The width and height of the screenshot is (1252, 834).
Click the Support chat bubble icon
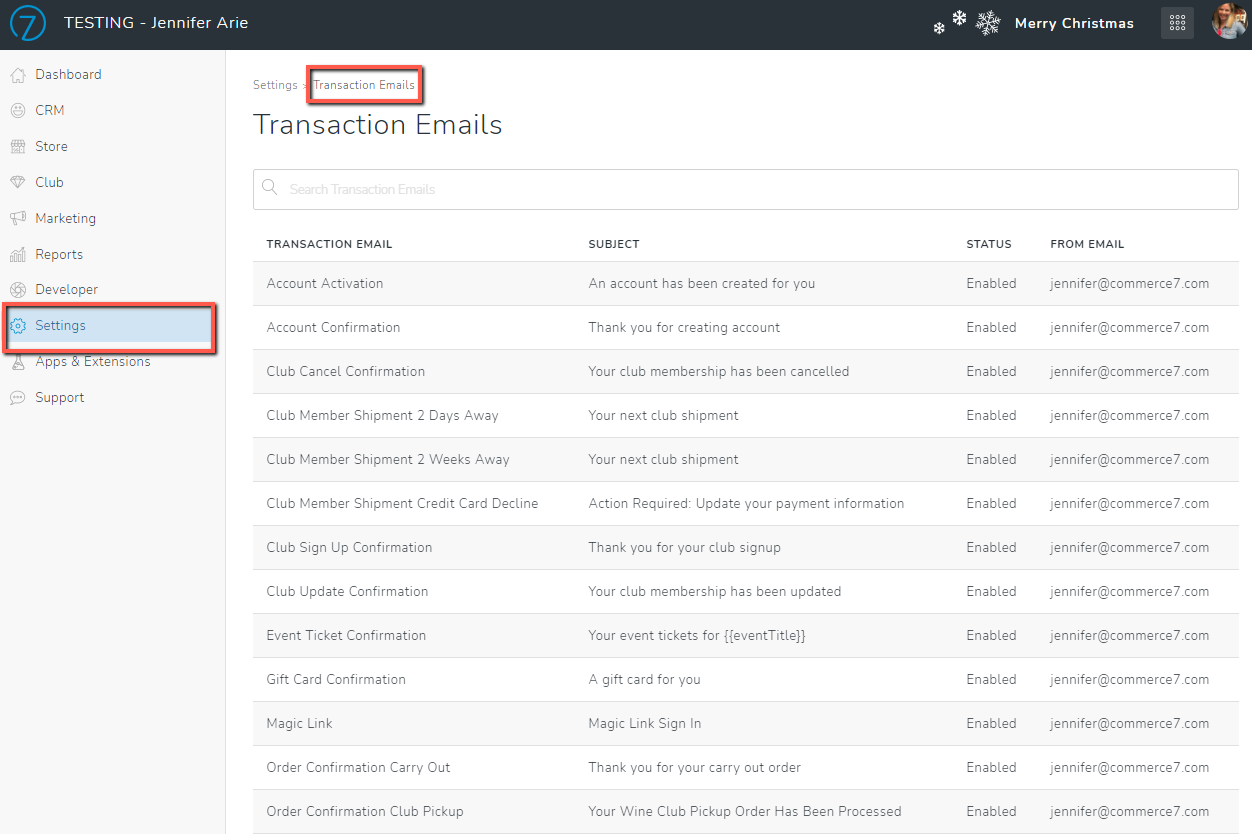coord(17,397)
